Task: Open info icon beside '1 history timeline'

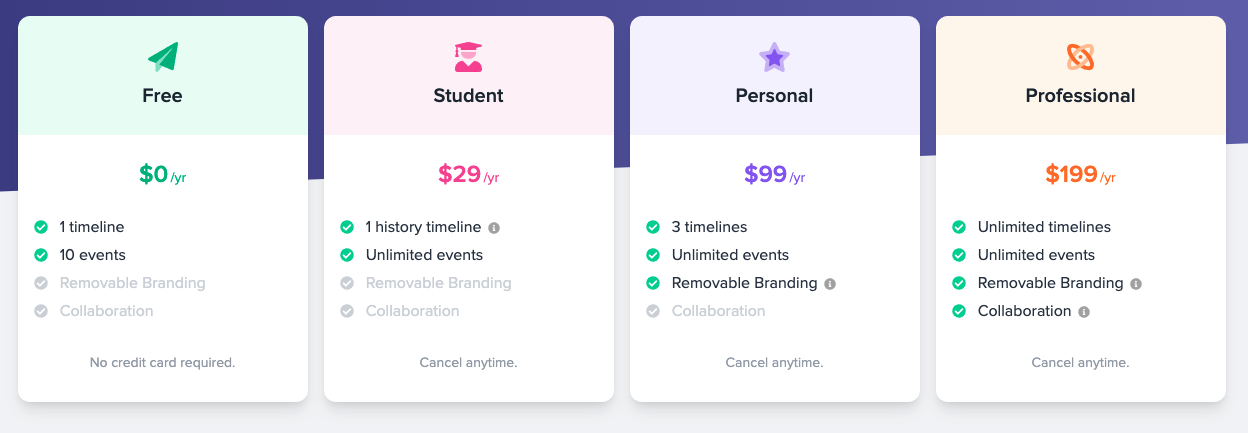Action: pyautogui.click(x=494, y=228)
